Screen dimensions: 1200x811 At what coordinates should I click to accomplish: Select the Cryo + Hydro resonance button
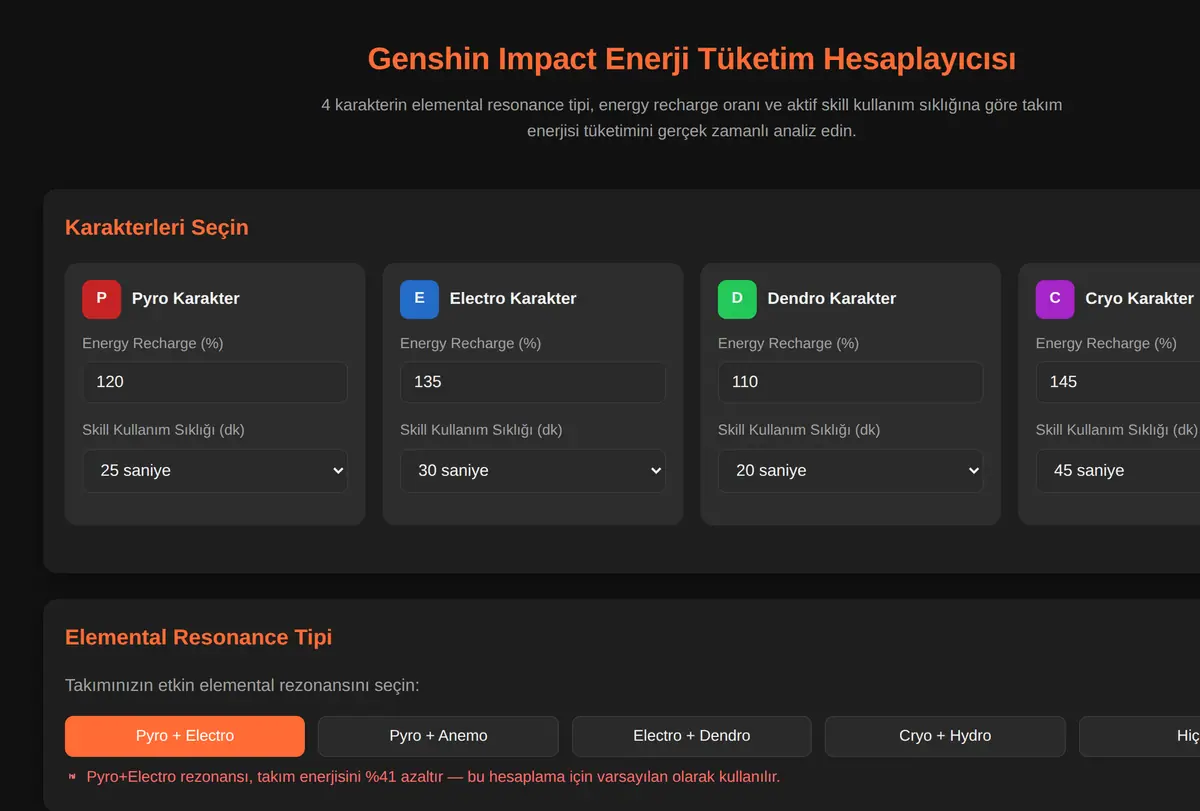pyautogui.click(x=945, y=736)
